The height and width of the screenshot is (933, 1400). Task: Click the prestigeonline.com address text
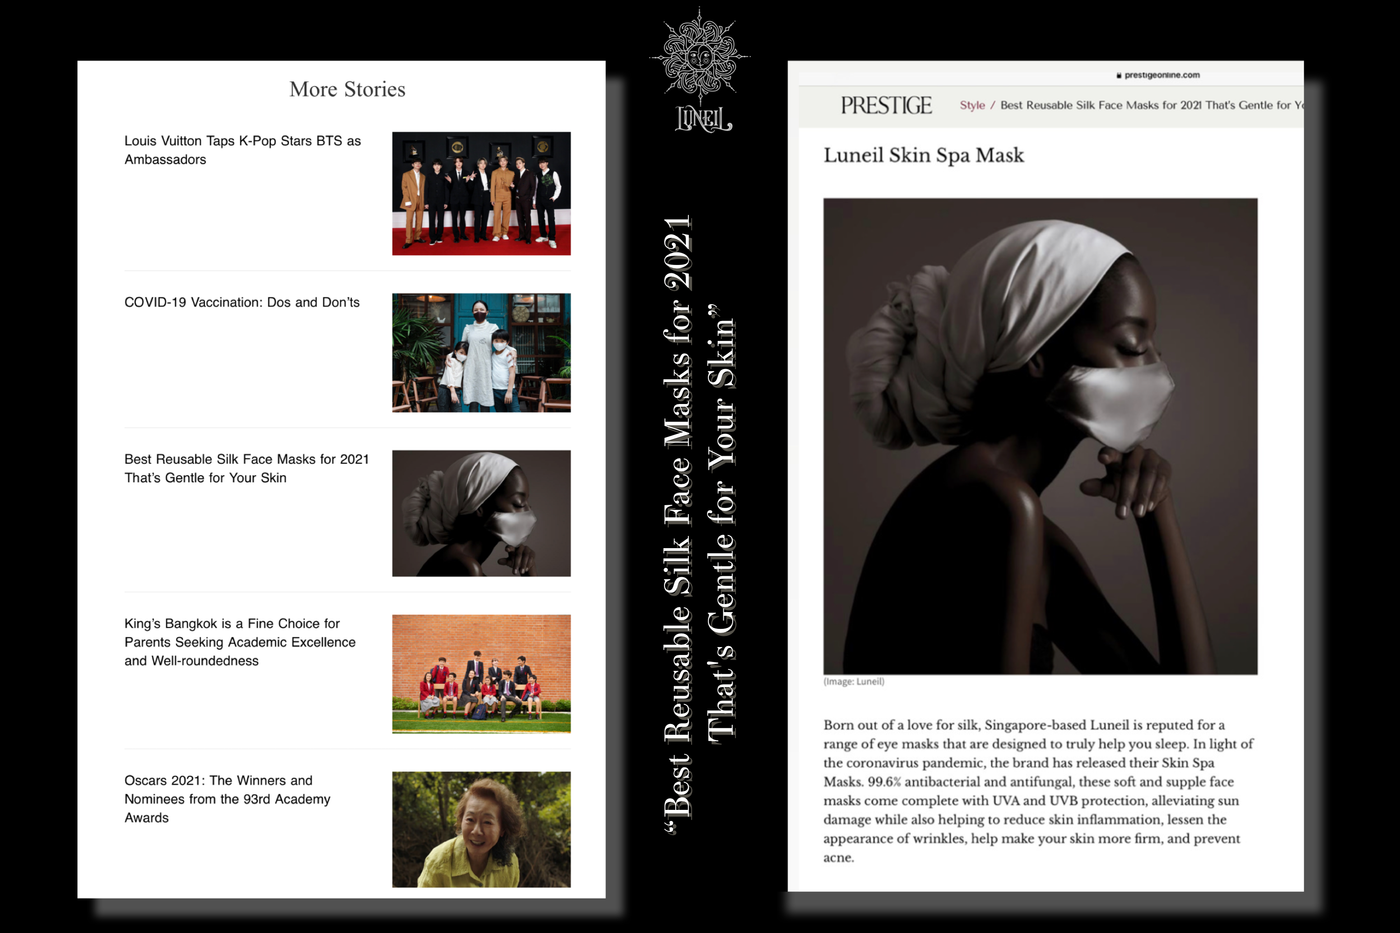coord(1162,75)
